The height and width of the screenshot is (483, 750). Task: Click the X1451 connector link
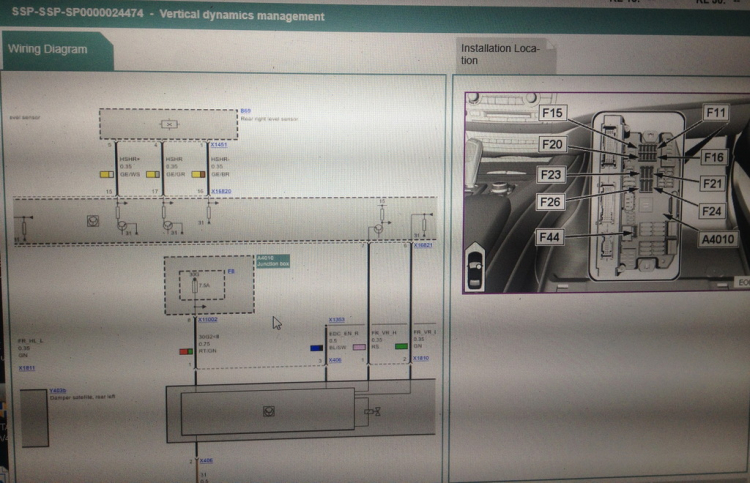click(219, 144)
